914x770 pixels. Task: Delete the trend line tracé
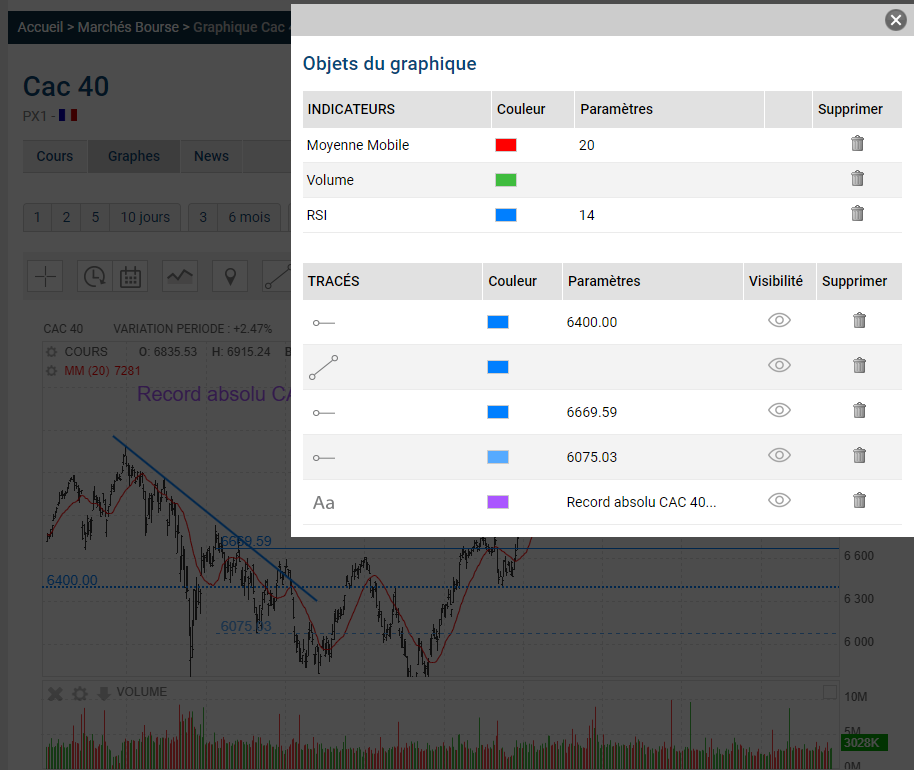859,365
